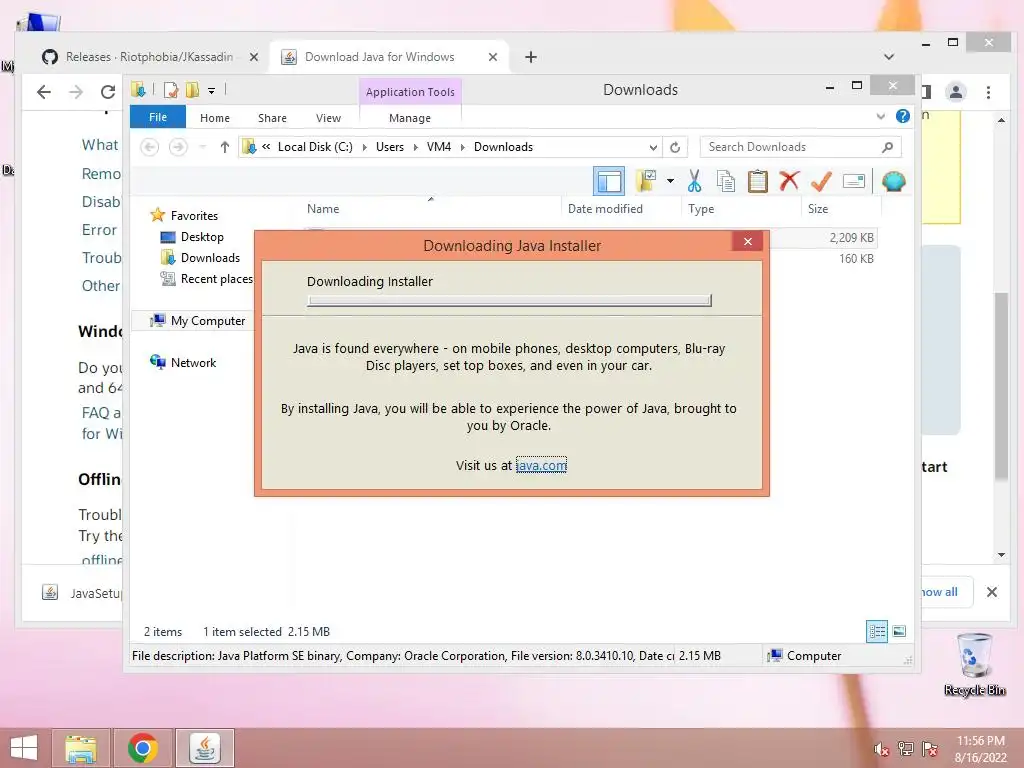Screen dimensions: 1024x768
Task: Click the Paste clipboard icon
Action: coord(758,181)
